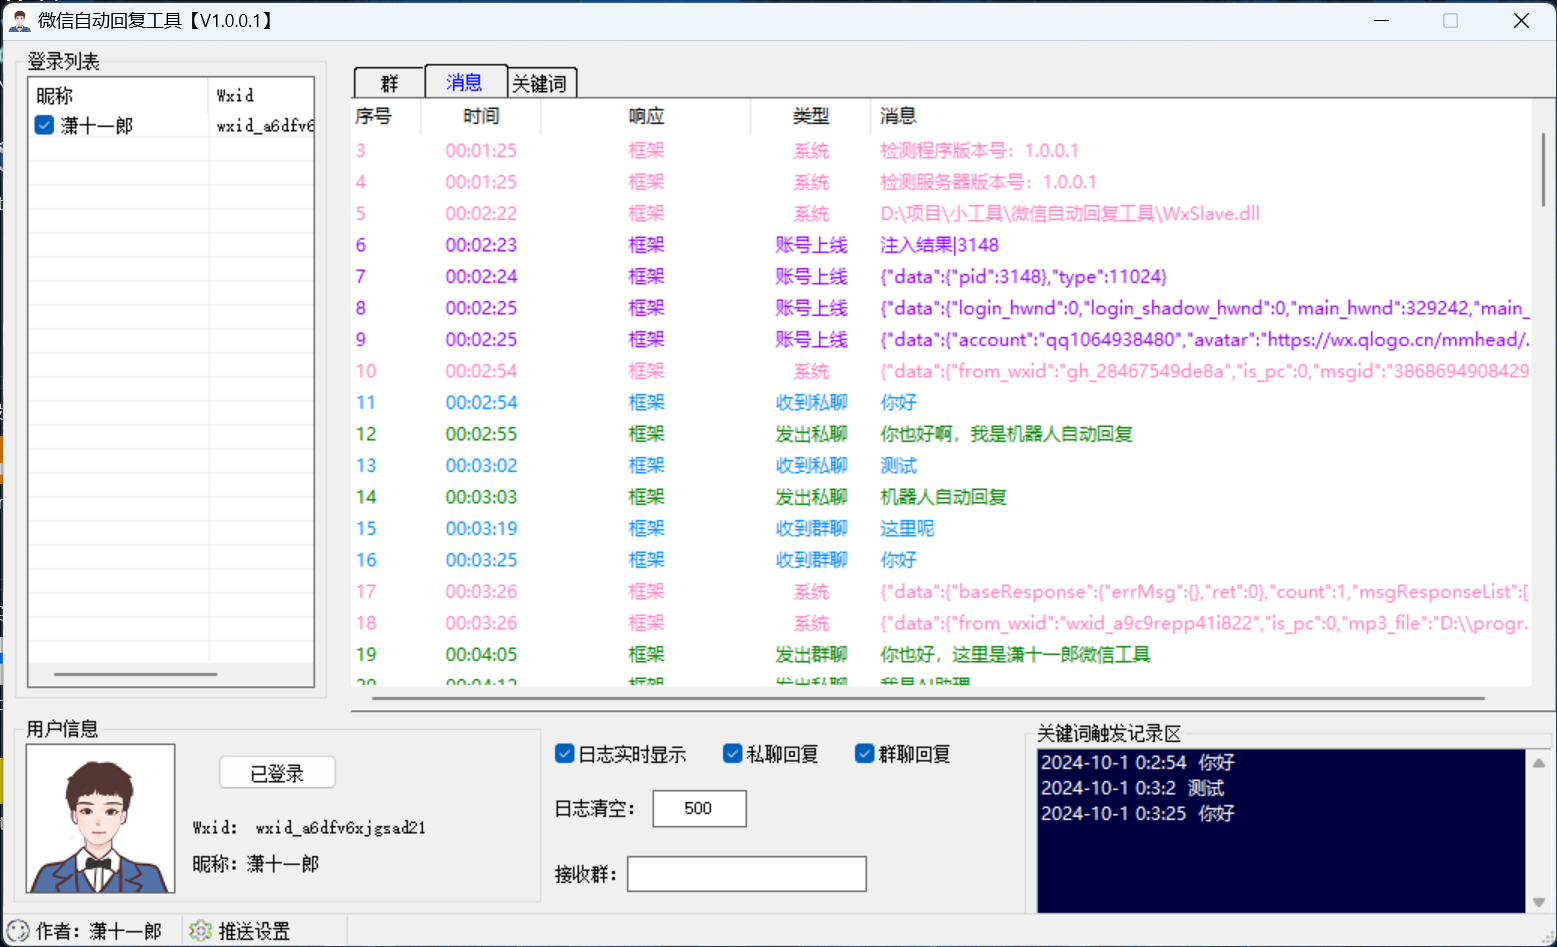Viewport: 1557px width, 947px height.
Task: Click the keyword record scroll up arrow
Action: click(x=1538, y=763)
